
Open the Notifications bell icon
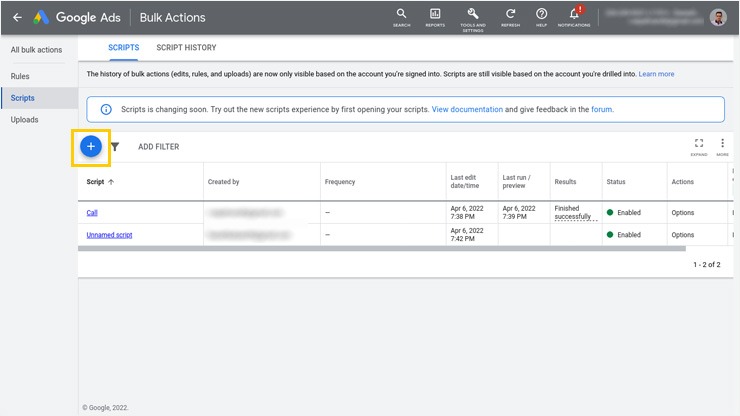[574, 15]
